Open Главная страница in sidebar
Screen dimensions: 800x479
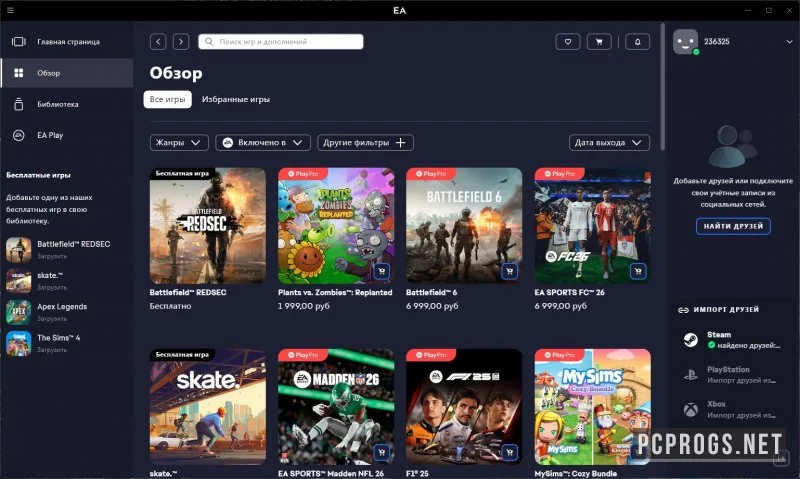[x=67, y=42]
